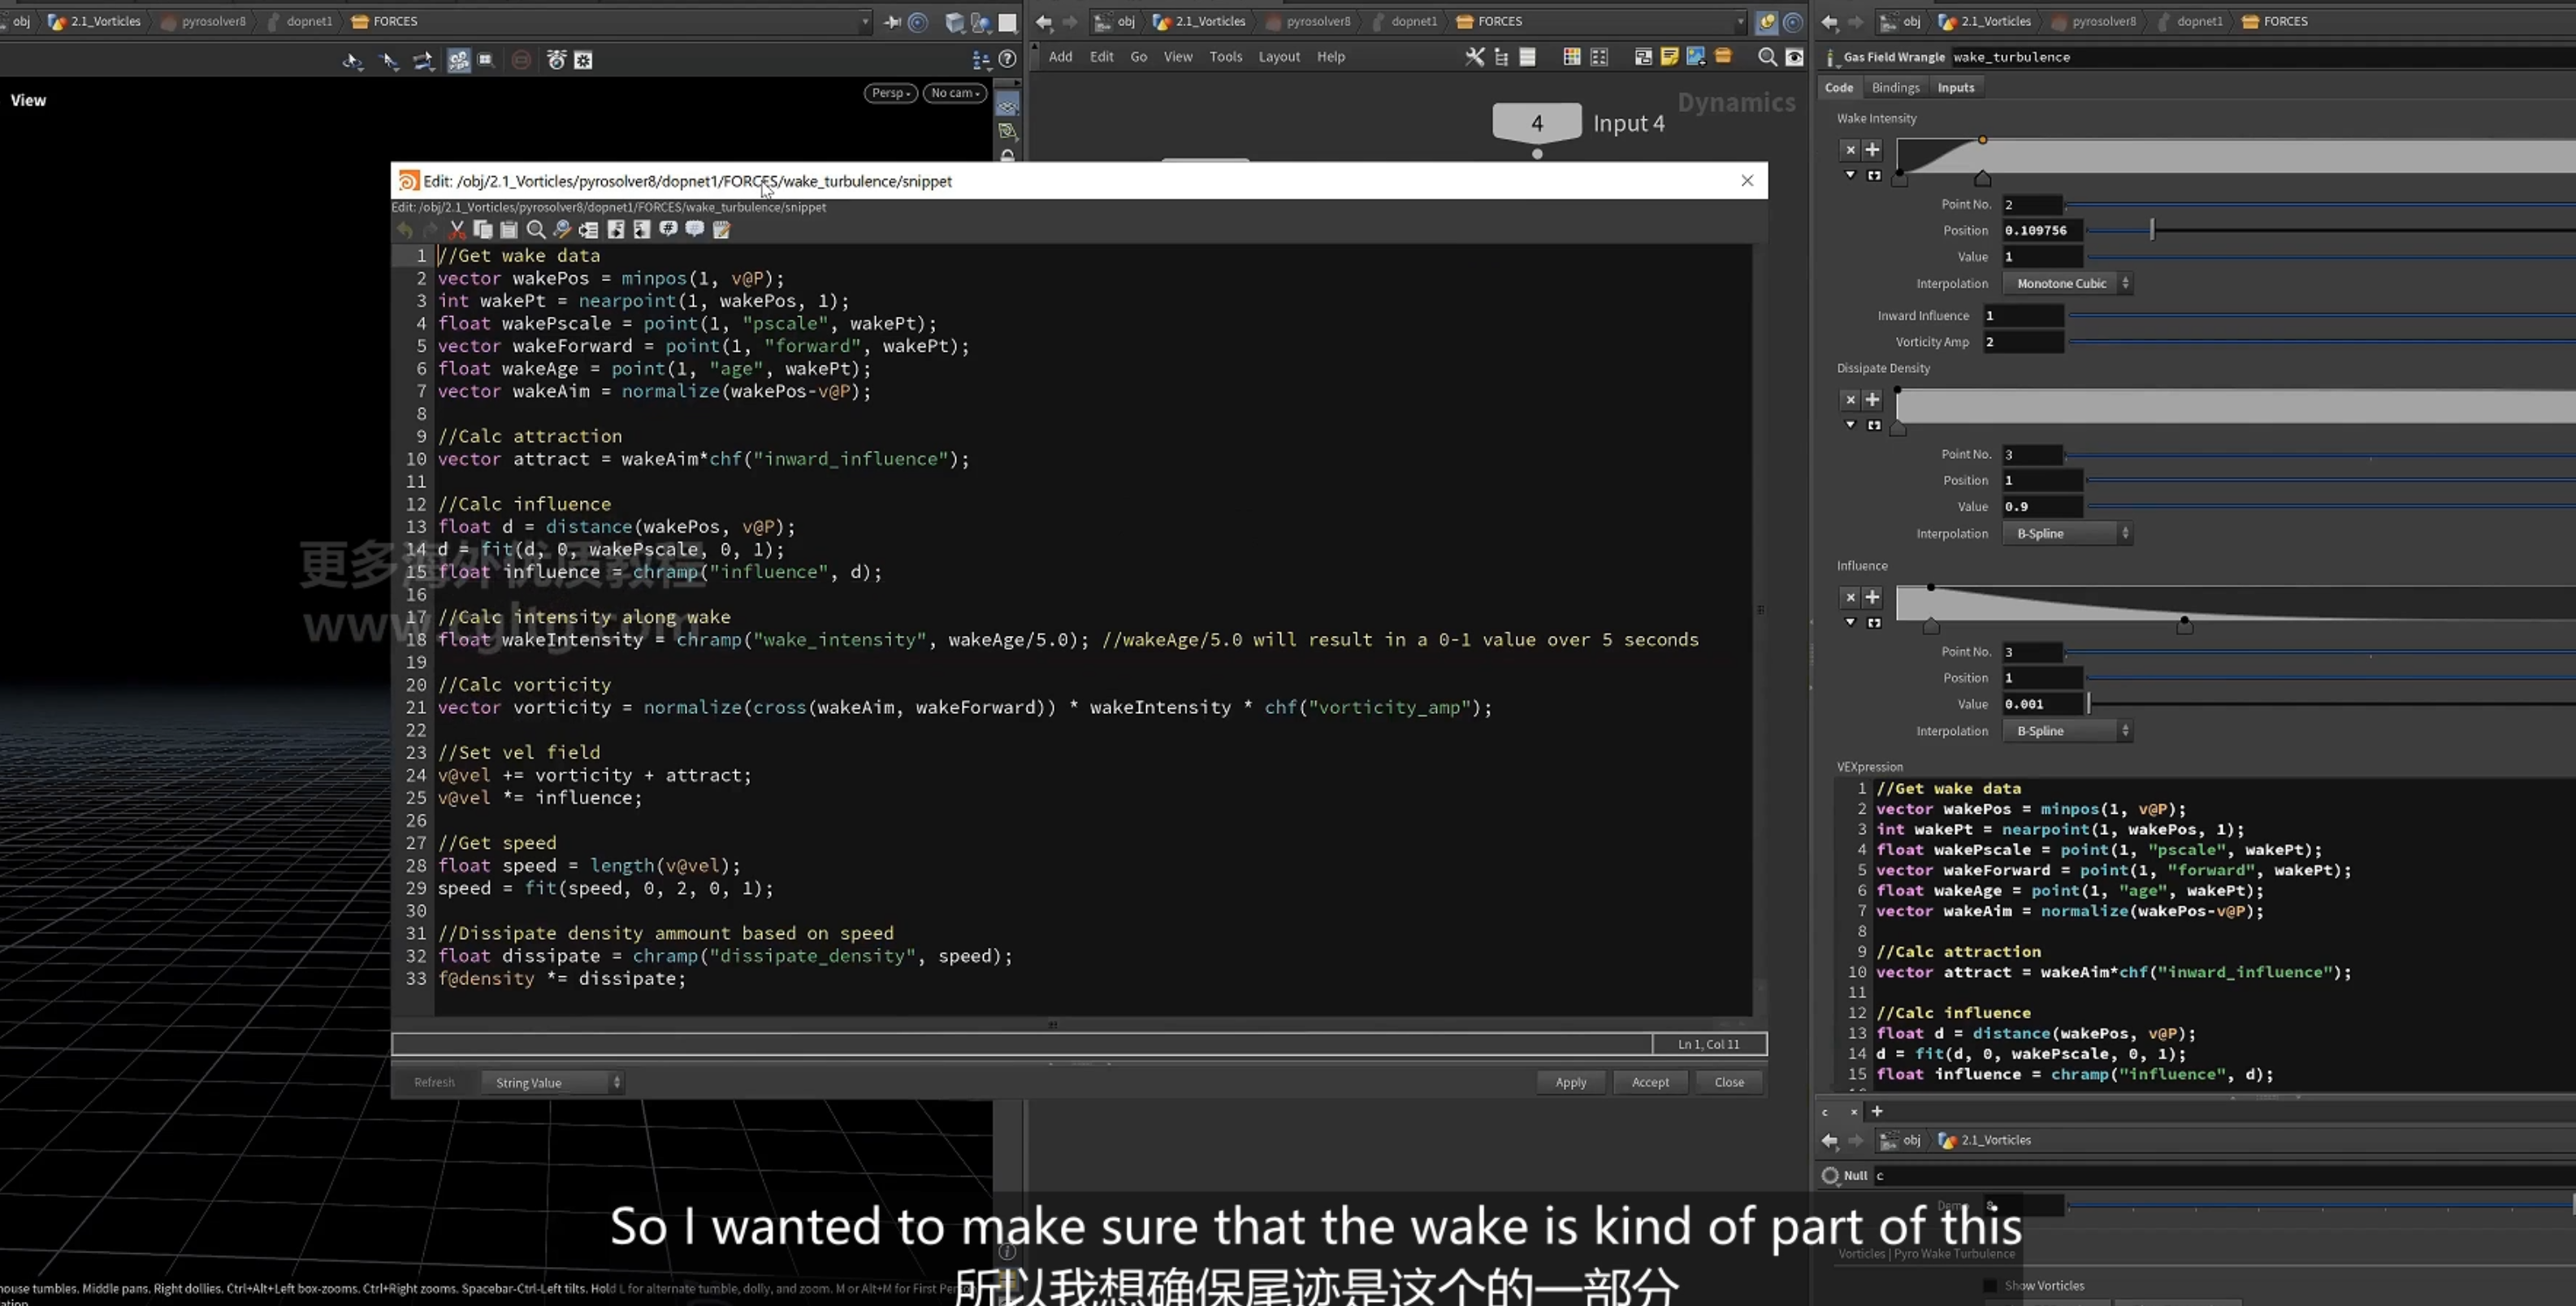The image size is (2576, 1306).
Task: Switch to the Bindings tab
Action: click(x=1895, y=87)
